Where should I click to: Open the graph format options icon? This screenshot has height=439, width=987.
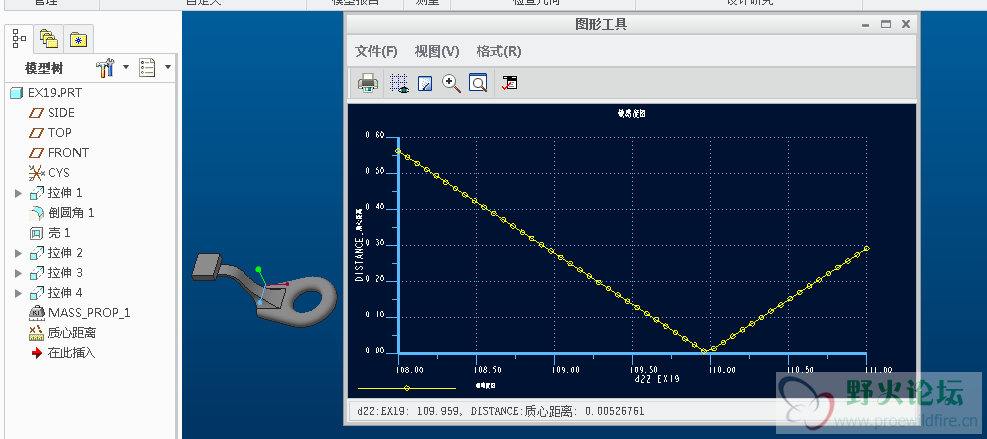click(509, 83)
